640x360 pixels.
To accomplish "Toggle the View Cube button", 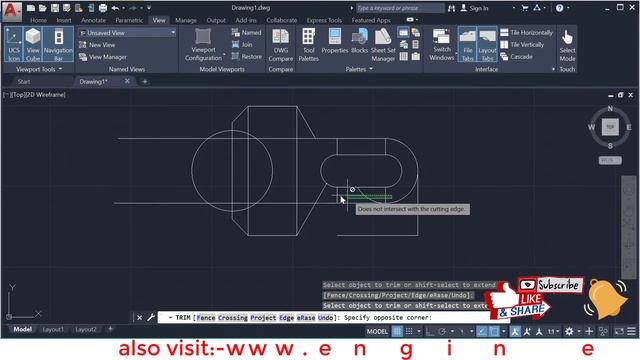I will (33, 44).
